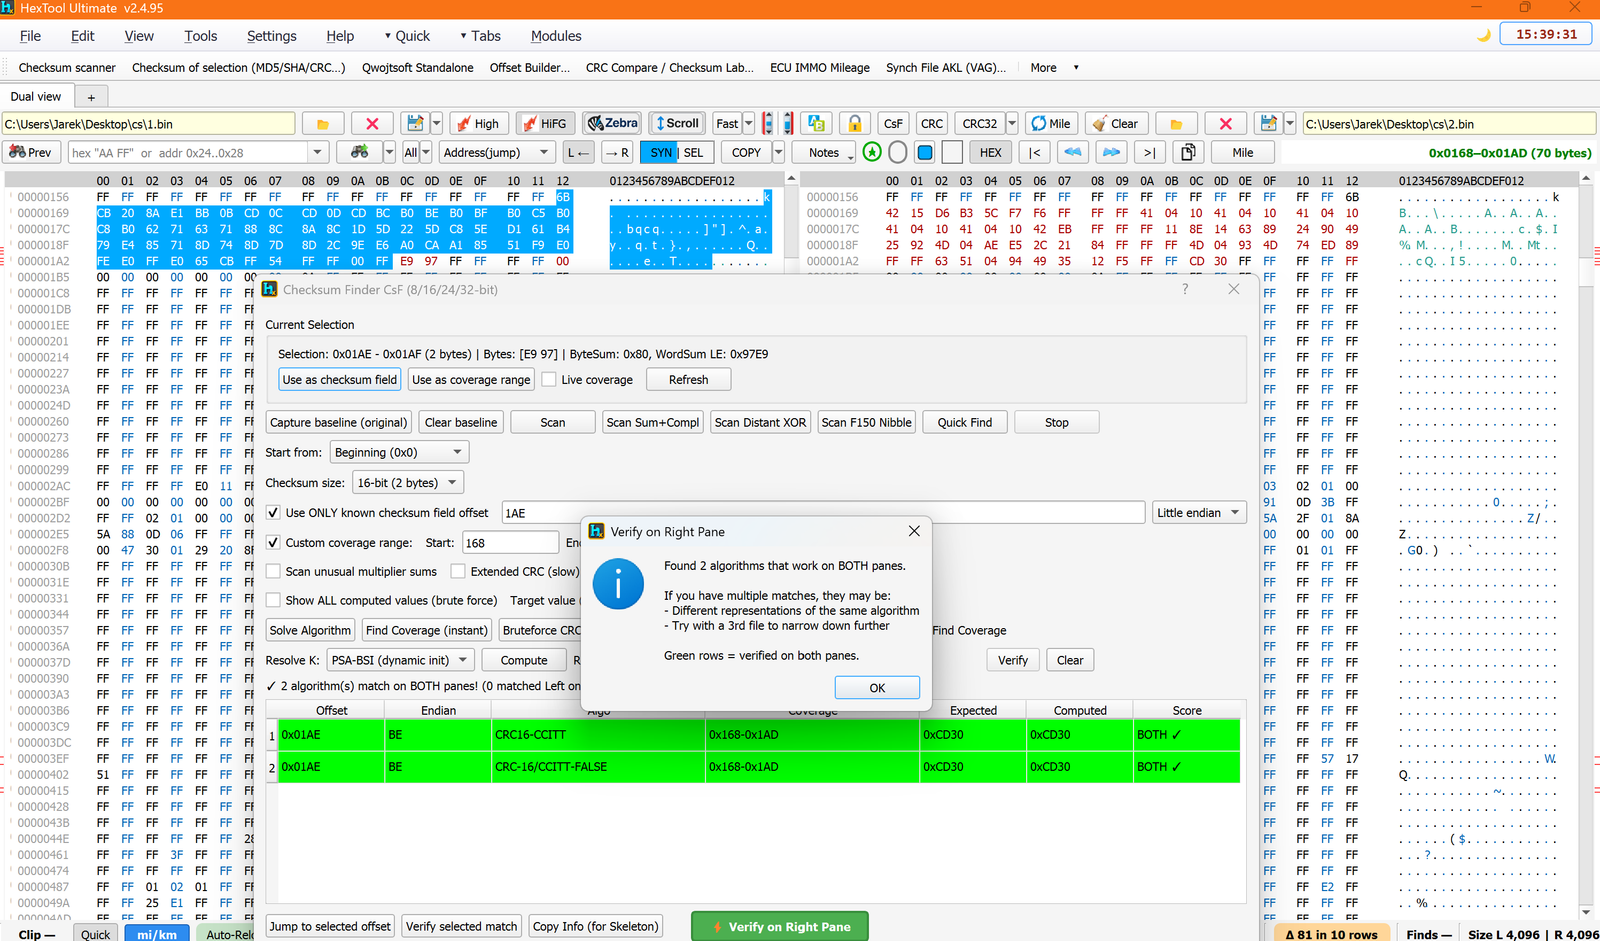This screenshot has height=941, width=1600.
Task: Open a file in the right pane via folder icon
Action: 1176,124
